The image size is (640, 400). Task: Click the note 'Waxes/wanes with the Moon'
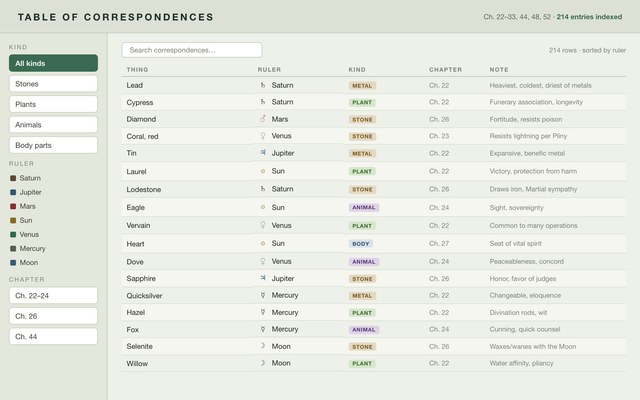[533, 347]
